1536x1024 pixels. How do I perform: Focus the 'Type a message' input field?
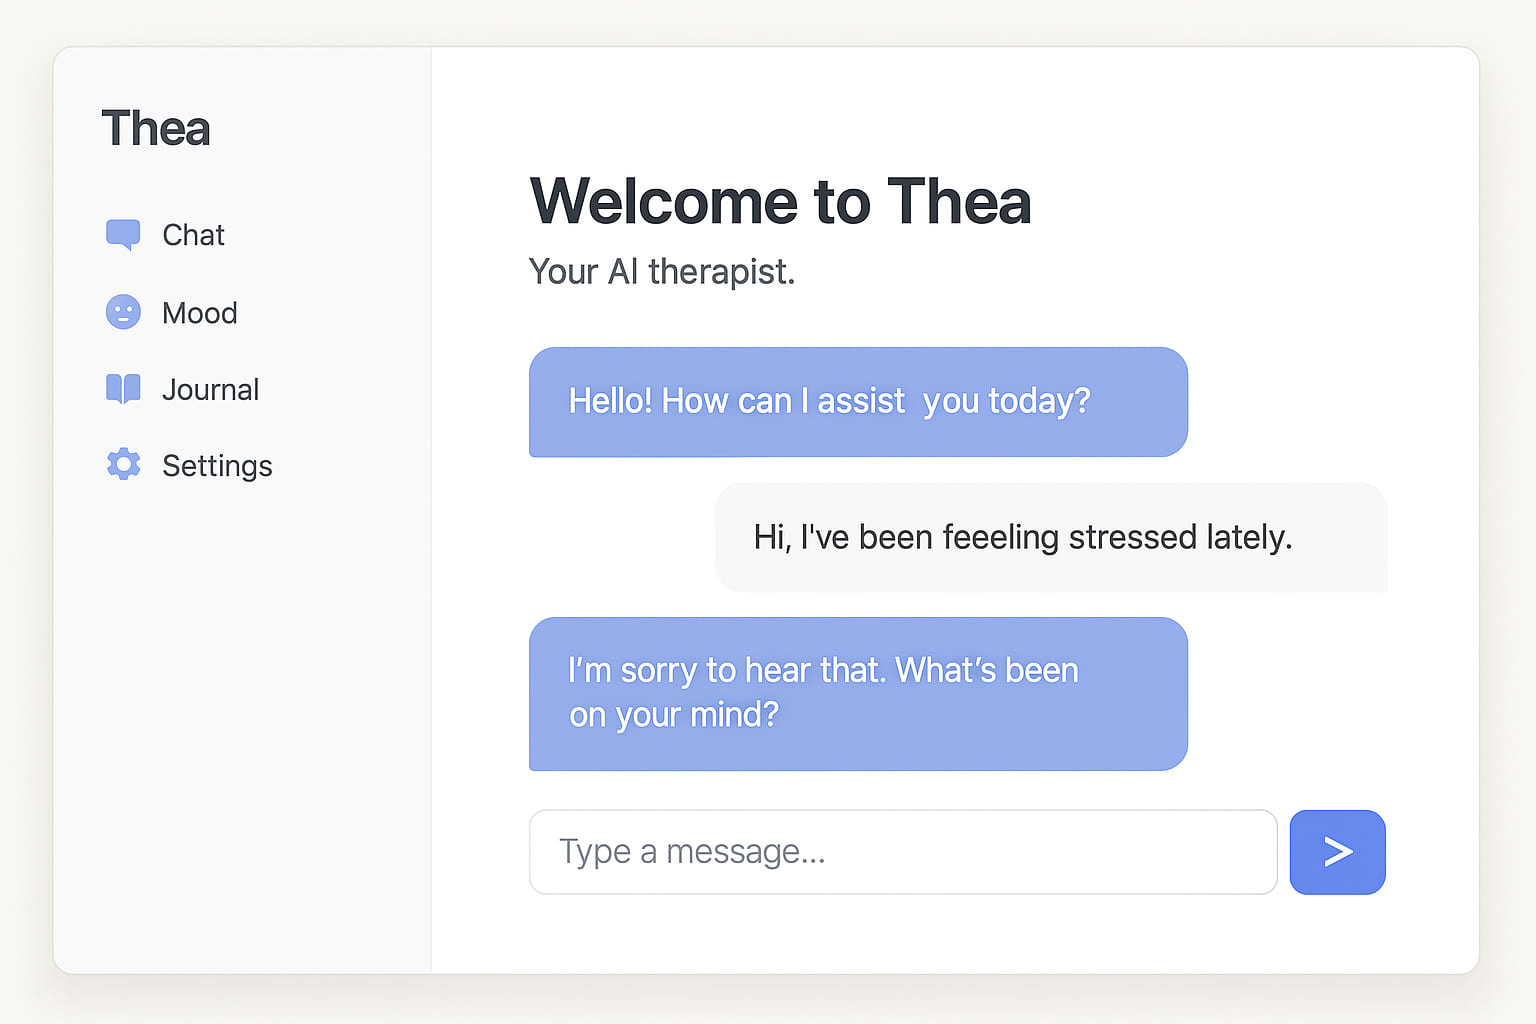tap(900, 852)
